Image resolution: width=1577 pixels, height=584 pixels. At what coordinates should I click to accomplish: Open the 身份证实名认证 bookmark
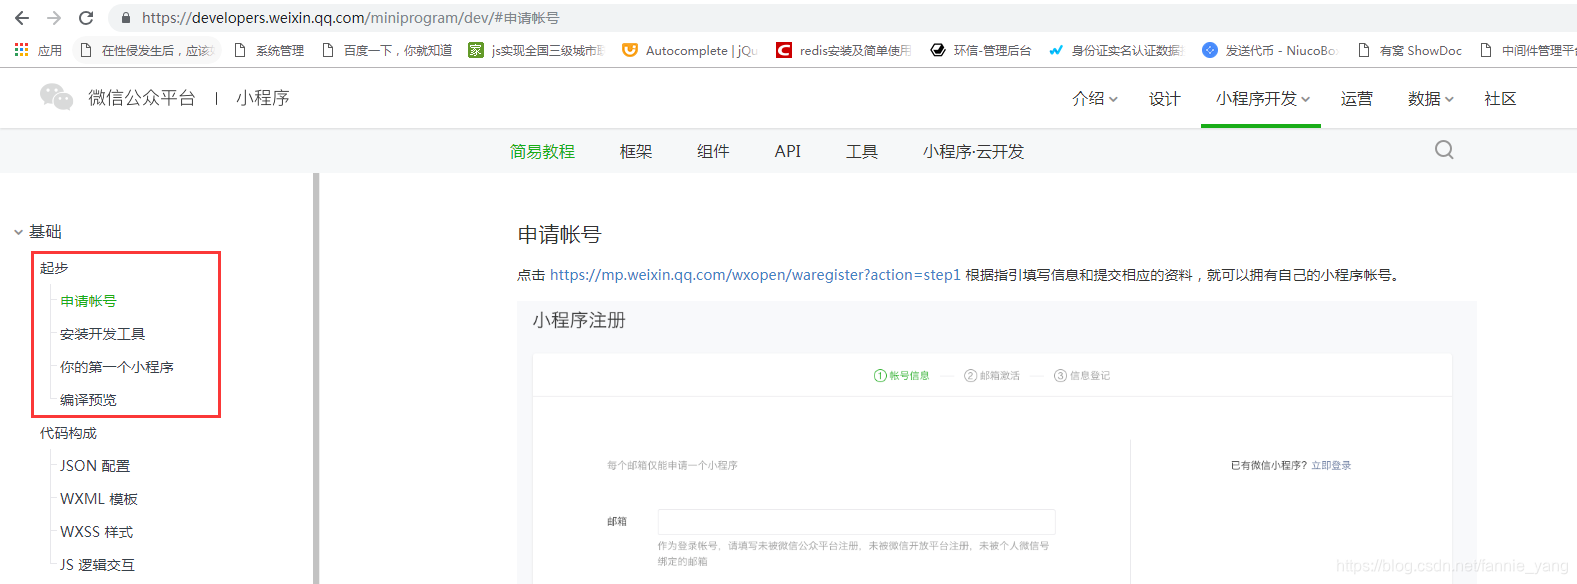(x=1116, y=50)
